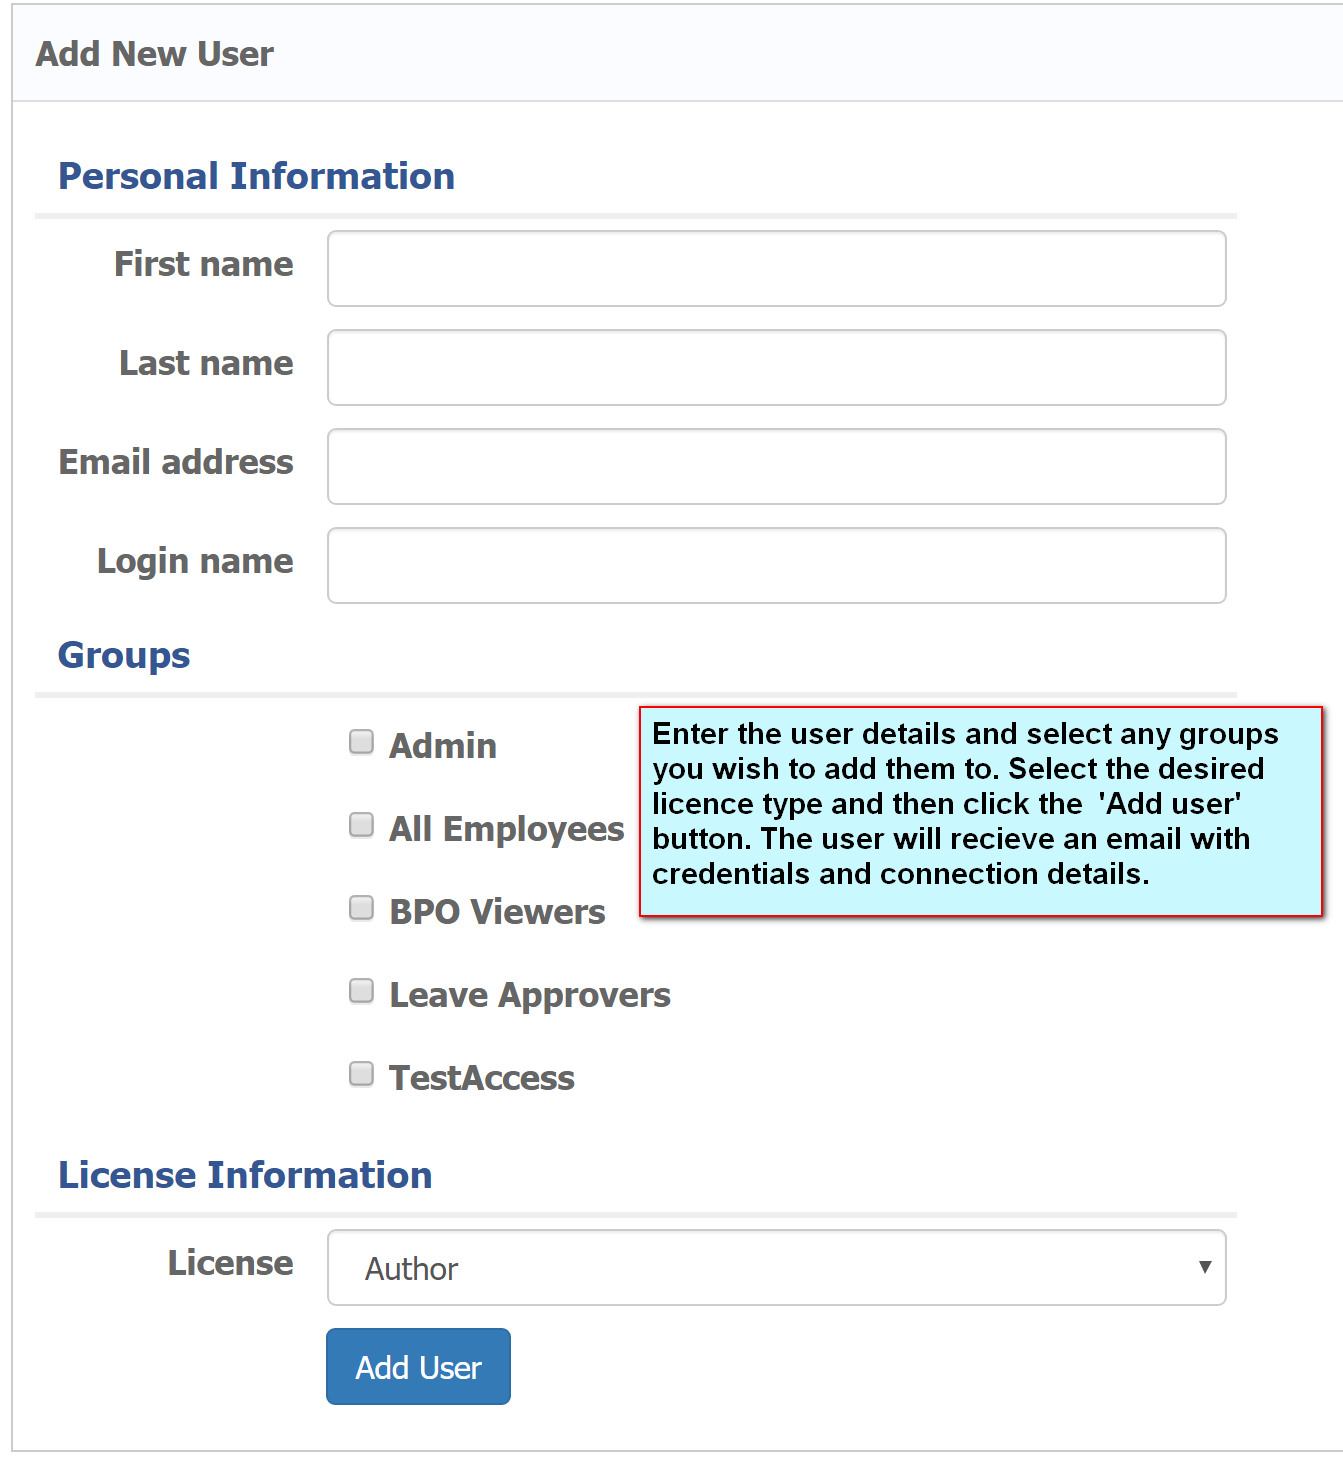Click the Groups section heading
The height and width of the screenshot is (1466, 1343).
point(124,655)
